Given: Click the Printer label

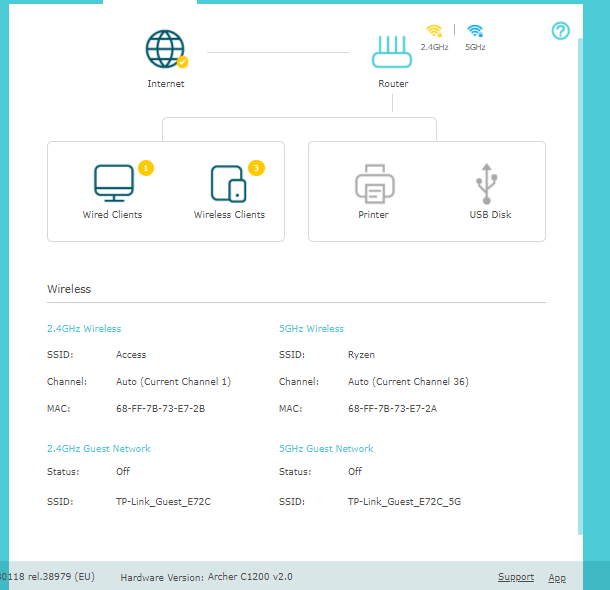Looking at the screenshot, I should click(x=373, y=215).
